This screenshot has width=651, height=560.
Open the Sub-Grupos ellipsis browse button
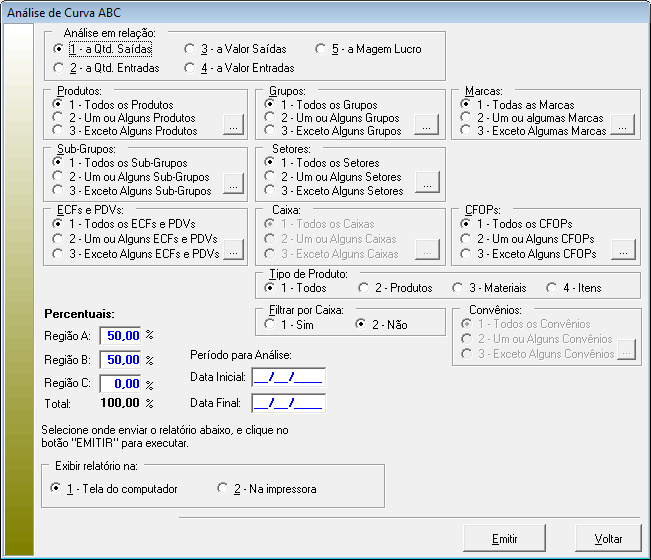232,184
